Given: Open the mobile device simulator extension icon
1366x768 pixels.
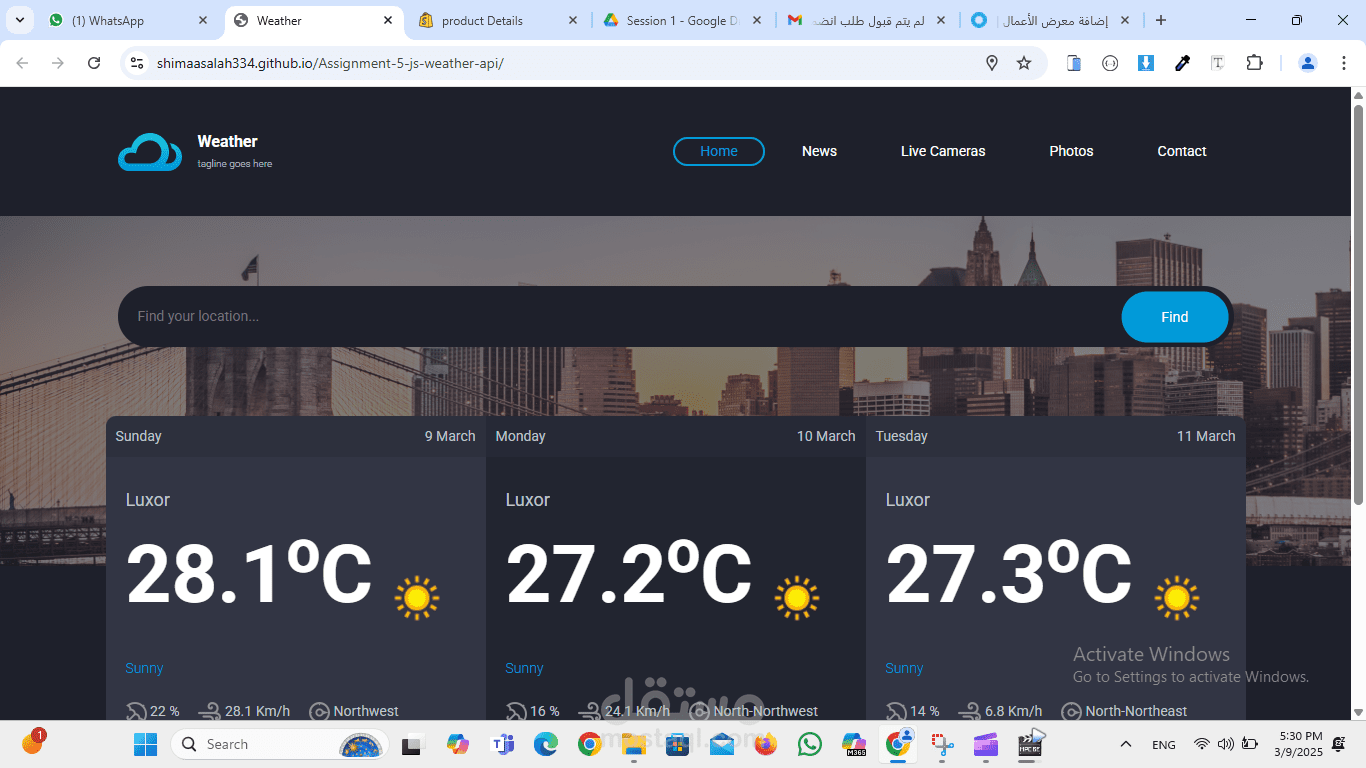Looking at the screenshot, I should pos(1074,63).
